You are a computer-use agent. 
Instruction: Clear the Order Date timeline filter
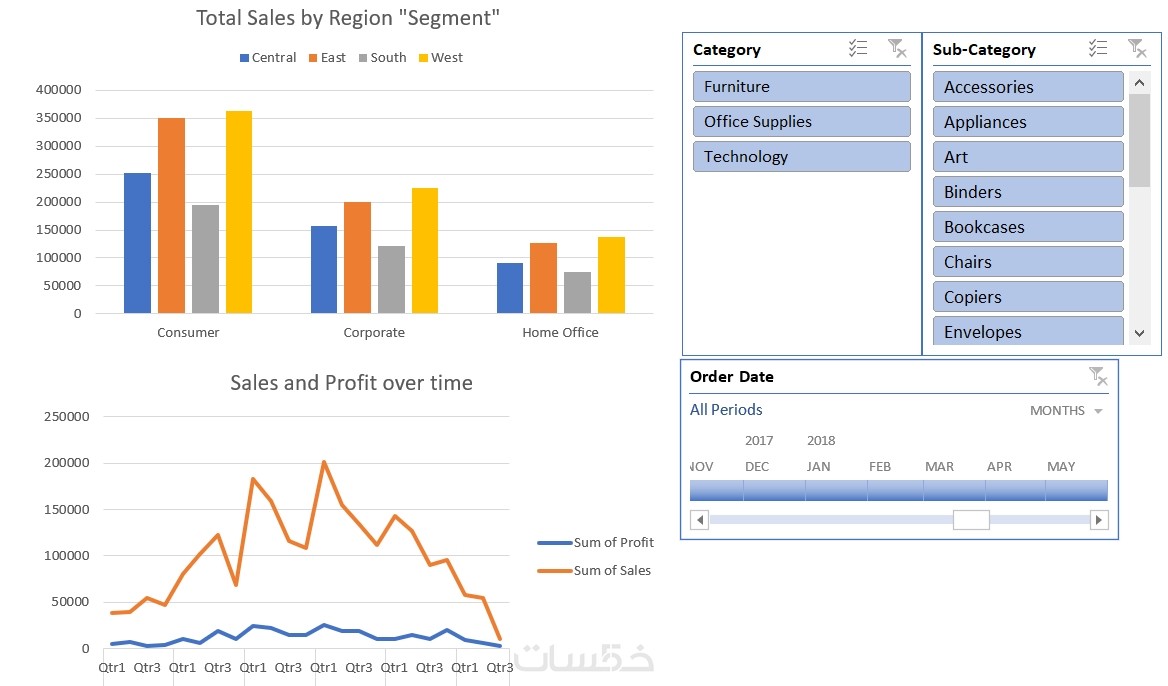click(x=1097, y=376)
